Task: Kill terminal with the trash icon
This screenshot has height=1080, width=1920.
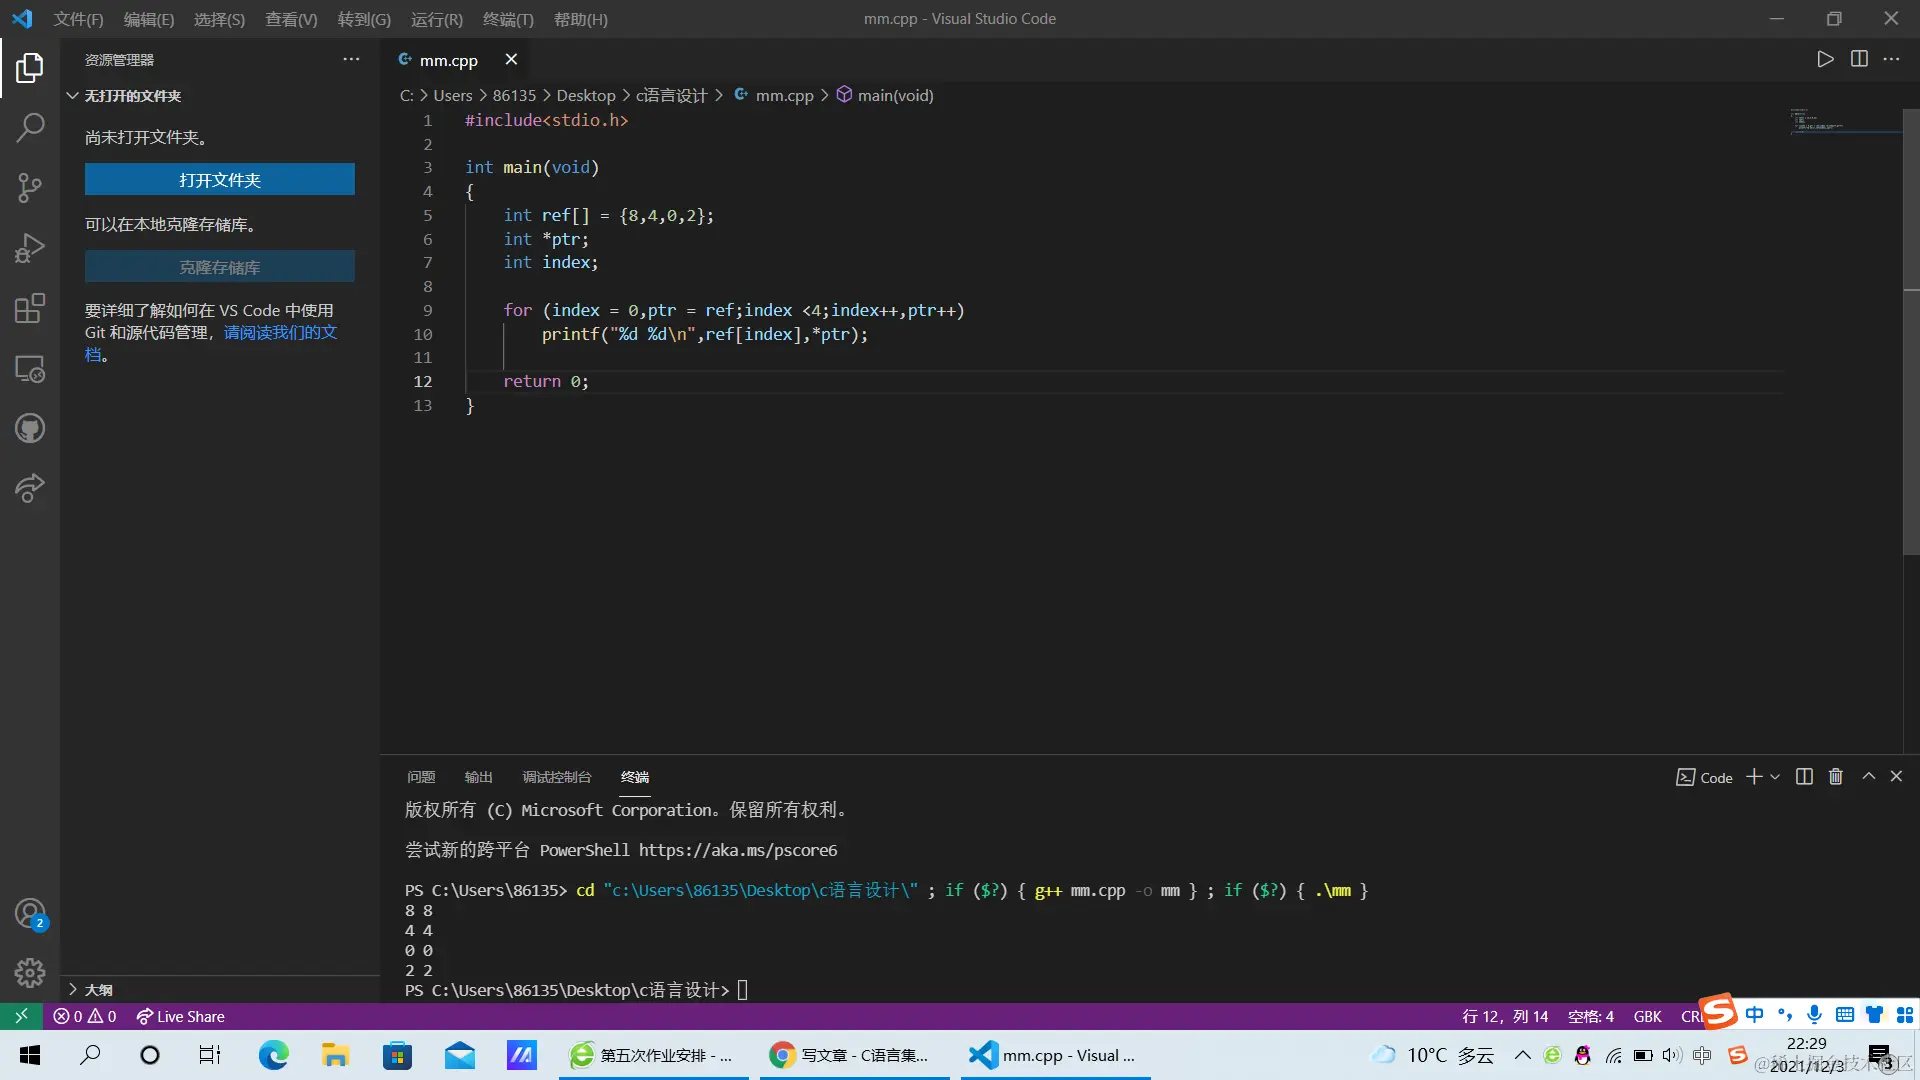Action: coord(1836,777)
